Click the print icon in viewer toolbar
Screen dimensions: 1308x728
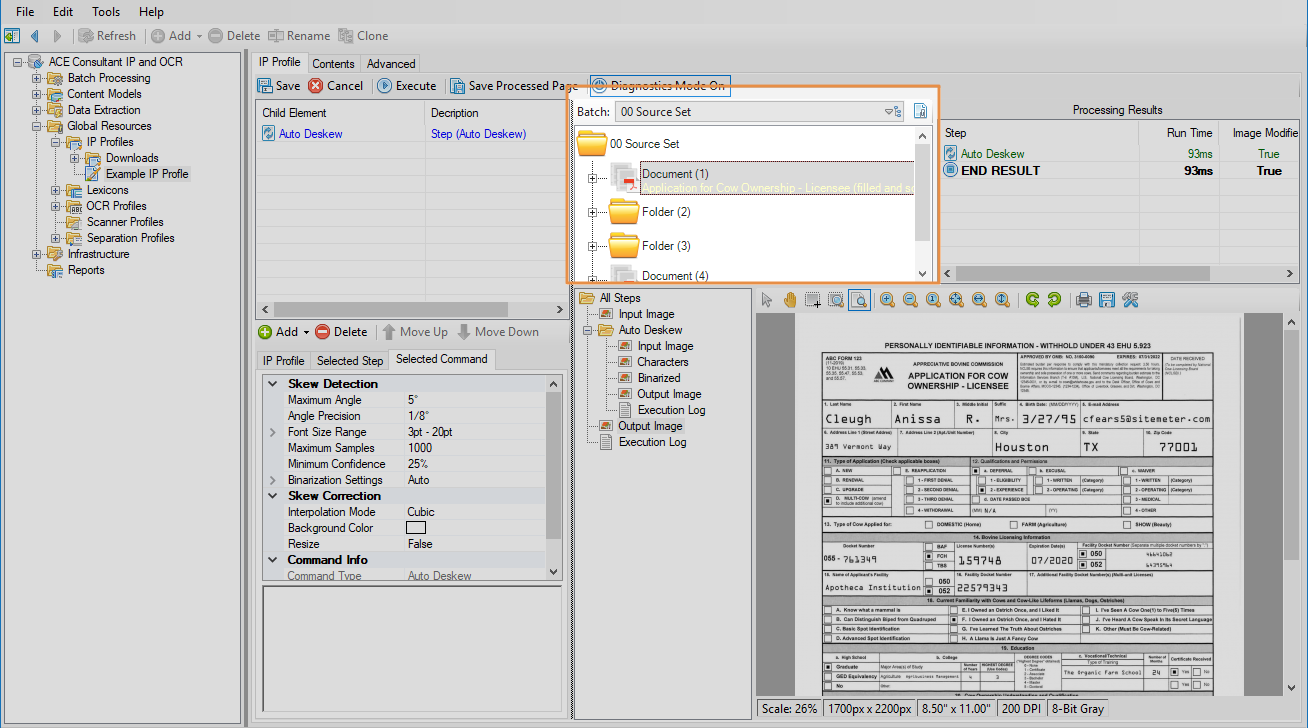[x=1083, y=299]
